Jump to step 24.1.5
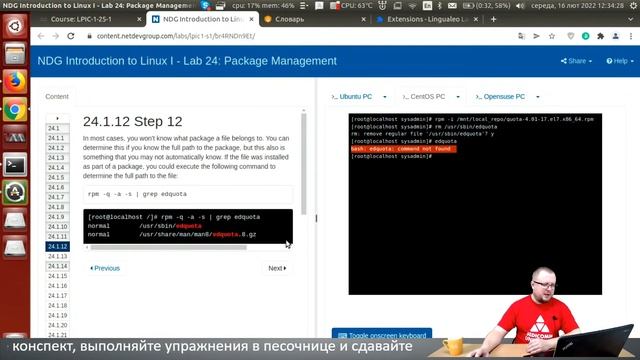Viewport: 640px width, 360px height. [x=57, y=177]
